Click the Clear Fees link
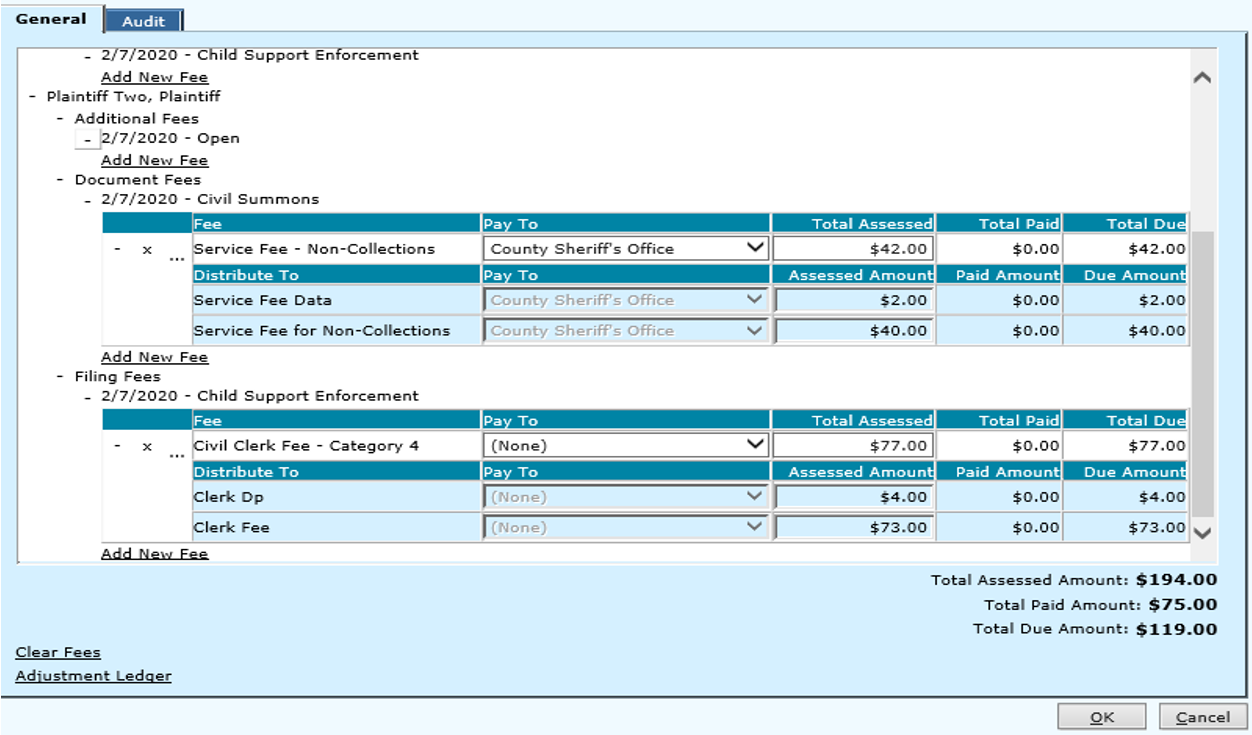The height and width of the screenshot is (735, 1252). click(x=58, y=653)
